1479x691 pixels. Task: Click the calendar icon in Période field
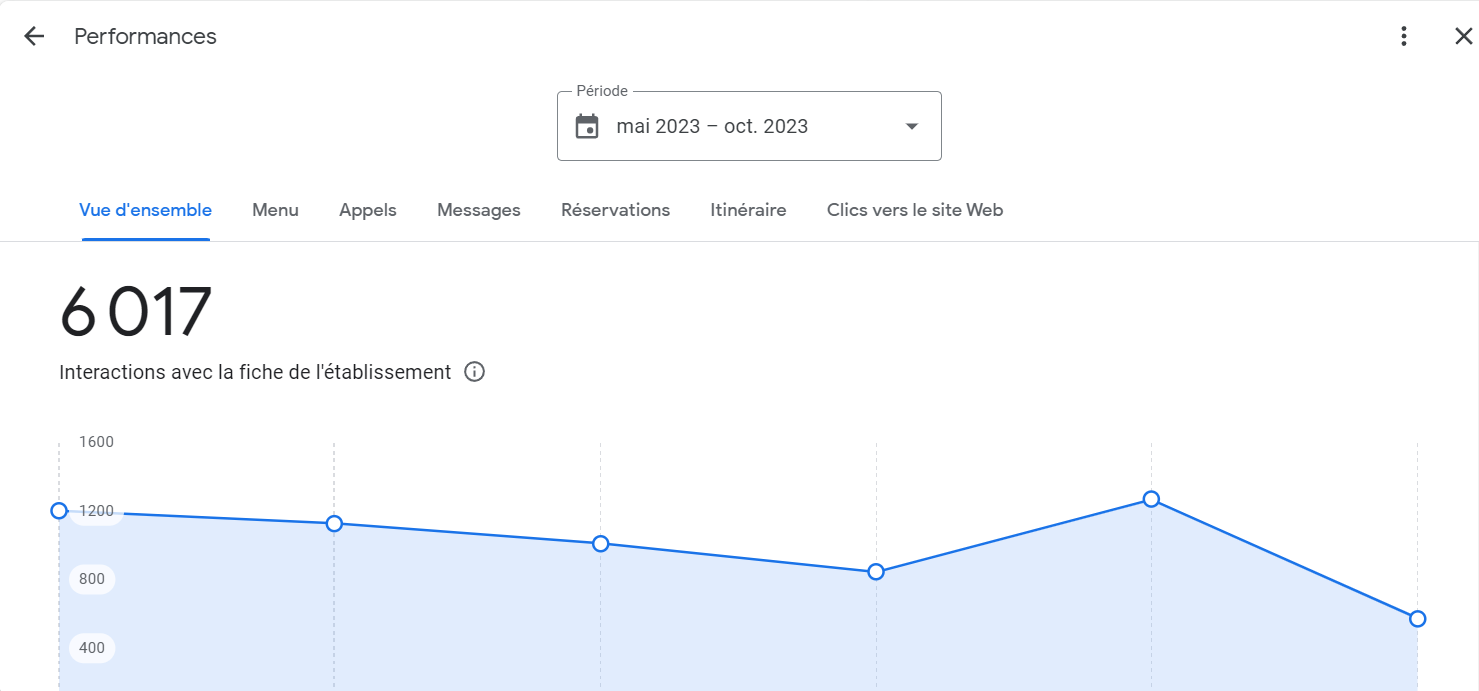point(587,127)
